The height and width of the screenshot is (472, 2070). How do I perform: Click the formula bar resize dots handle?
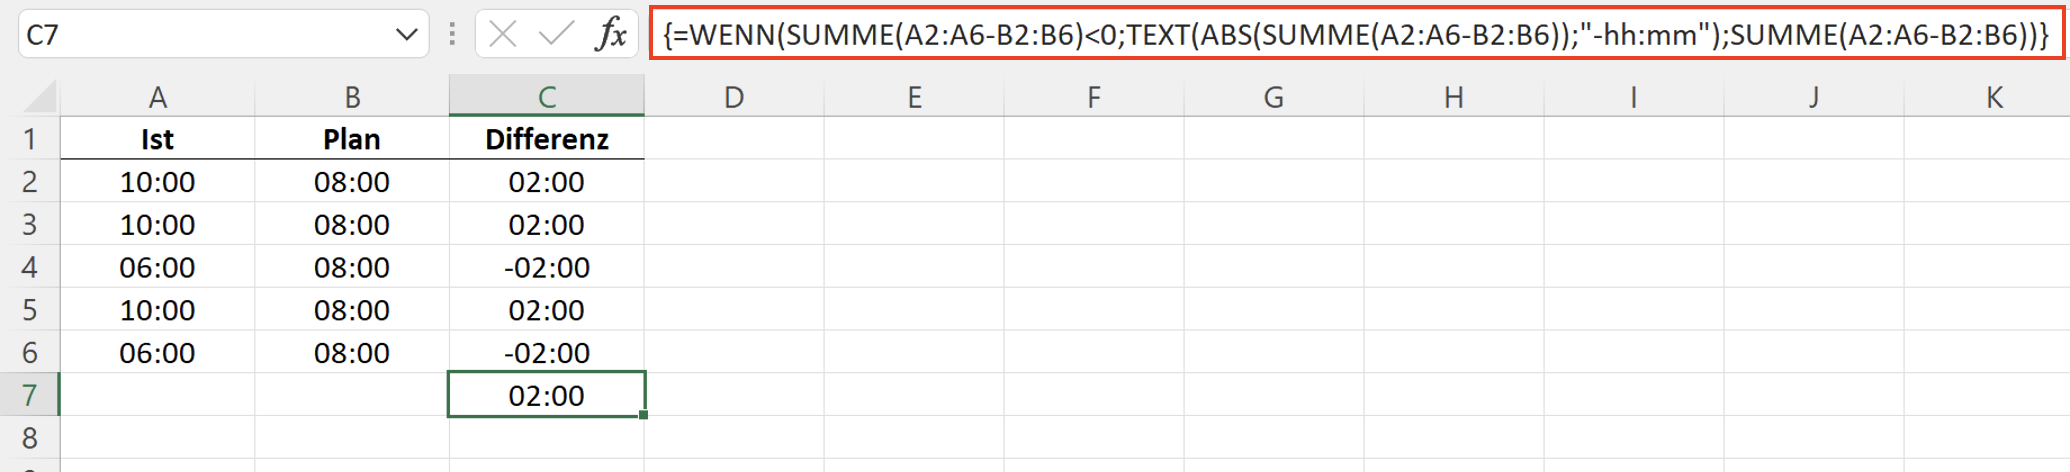click(x=452, y=34)
